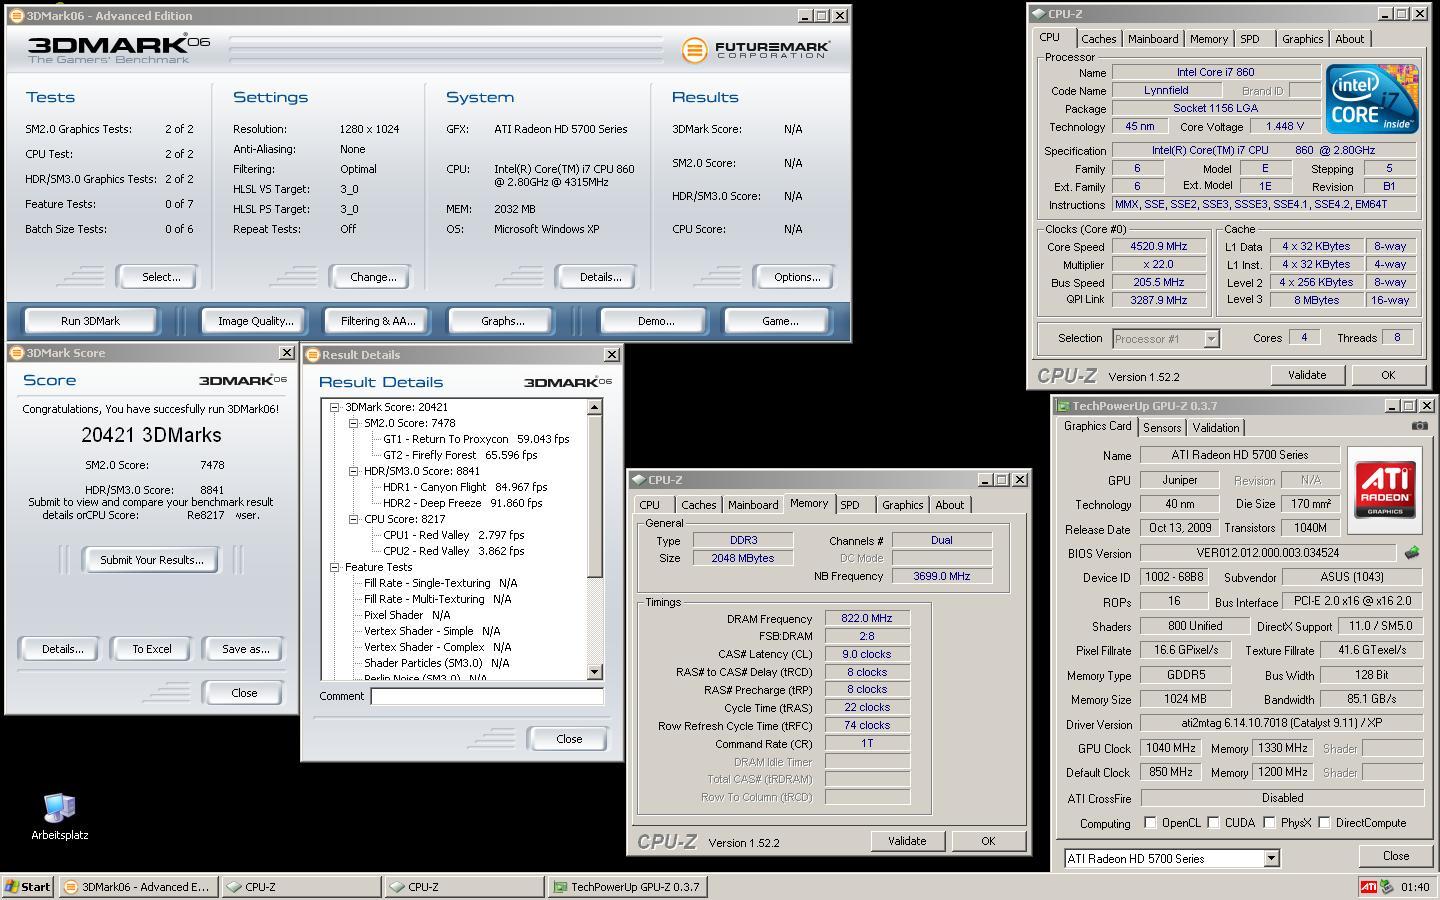Click the To Excel button
Screen dimensions: 1440x900
pos(152,649)
